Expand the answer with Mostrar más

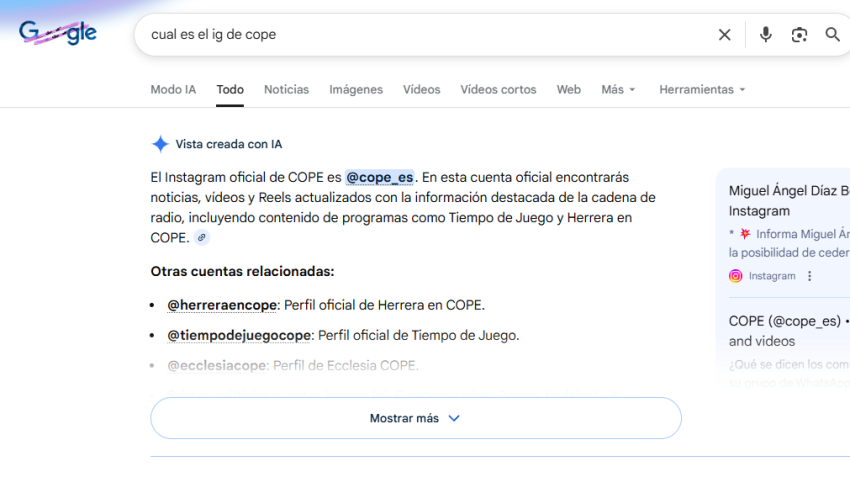[416, 418]
